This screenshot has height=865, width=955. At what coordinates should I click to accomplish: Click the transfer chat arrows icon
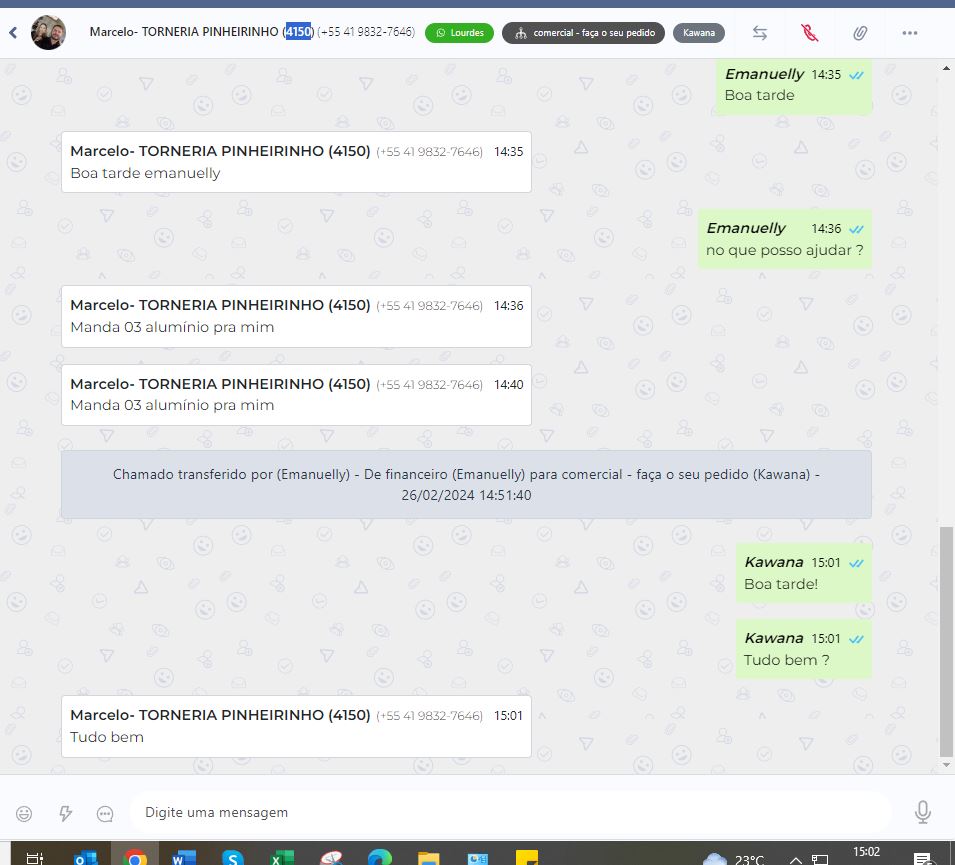click(x=760, y=33)
